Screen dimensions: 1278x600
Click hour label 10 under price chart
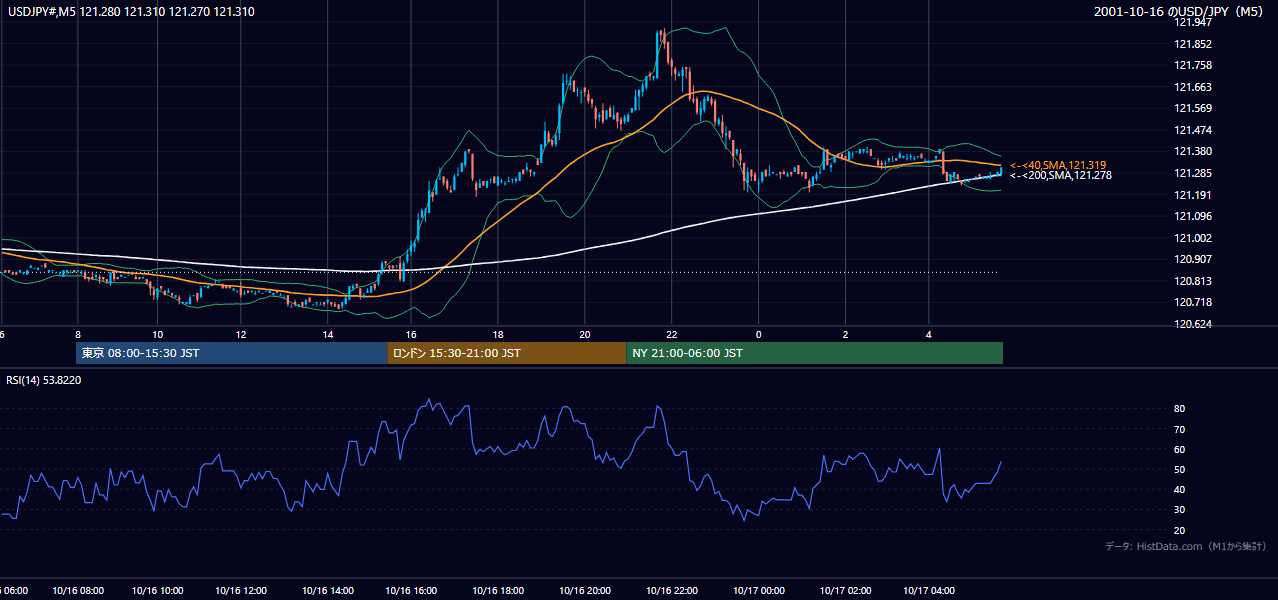point(157,334)
